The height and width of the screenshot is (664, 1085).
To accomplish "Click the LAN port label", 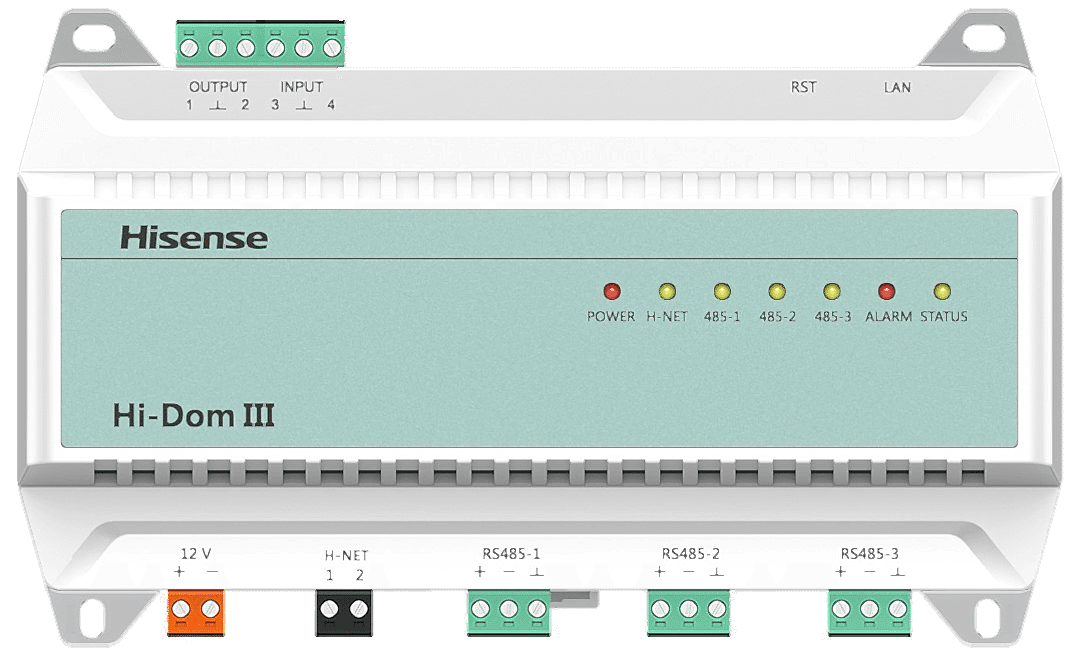I will 897,88.
